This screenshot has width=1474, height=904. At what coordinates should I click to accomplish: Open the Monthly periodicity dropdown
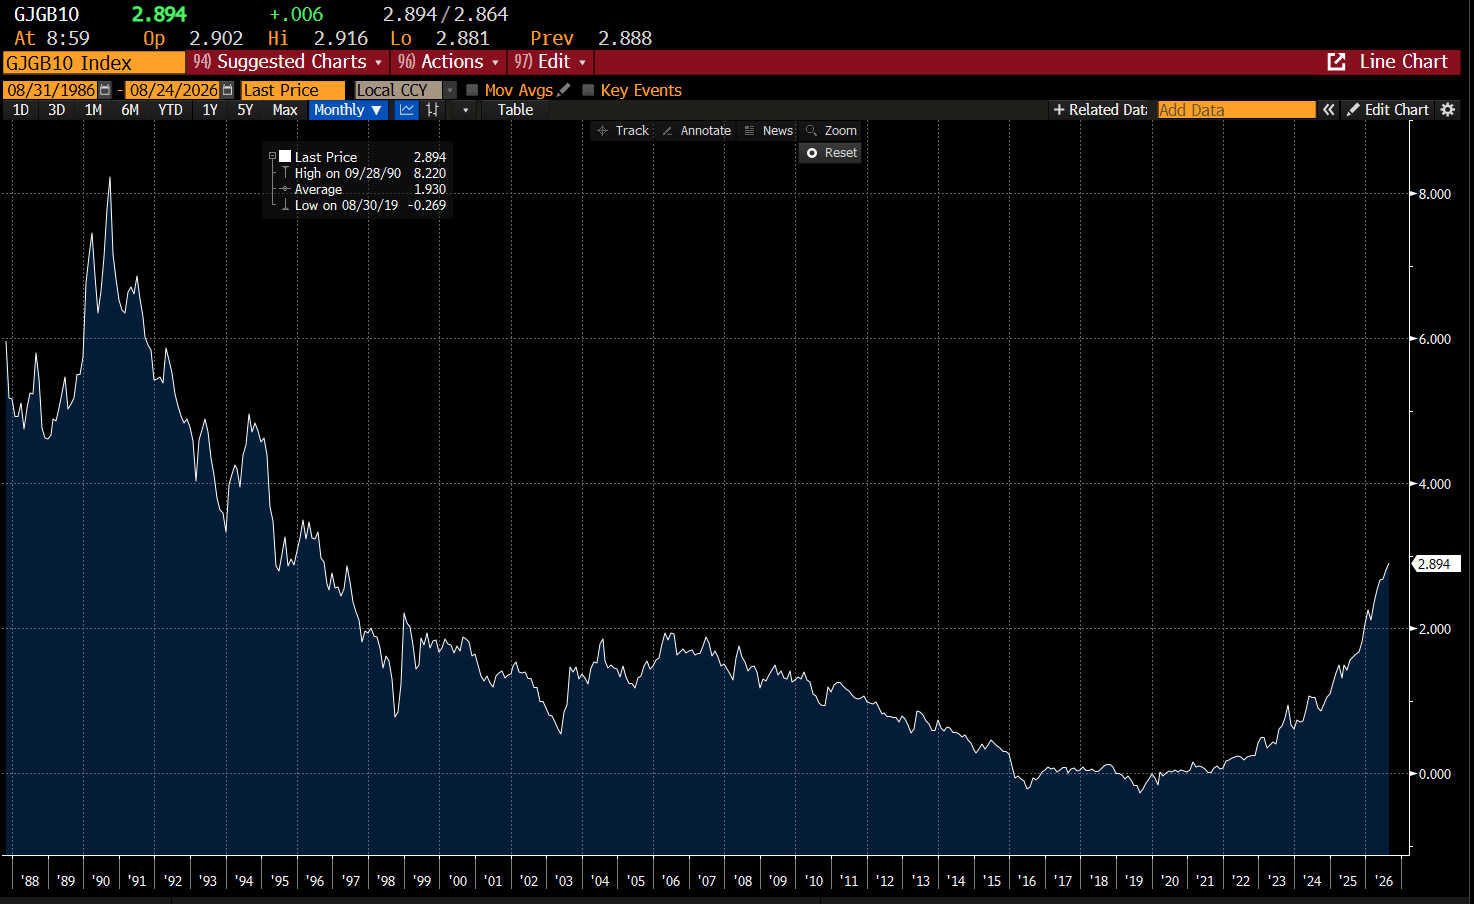tap(347, 110)
